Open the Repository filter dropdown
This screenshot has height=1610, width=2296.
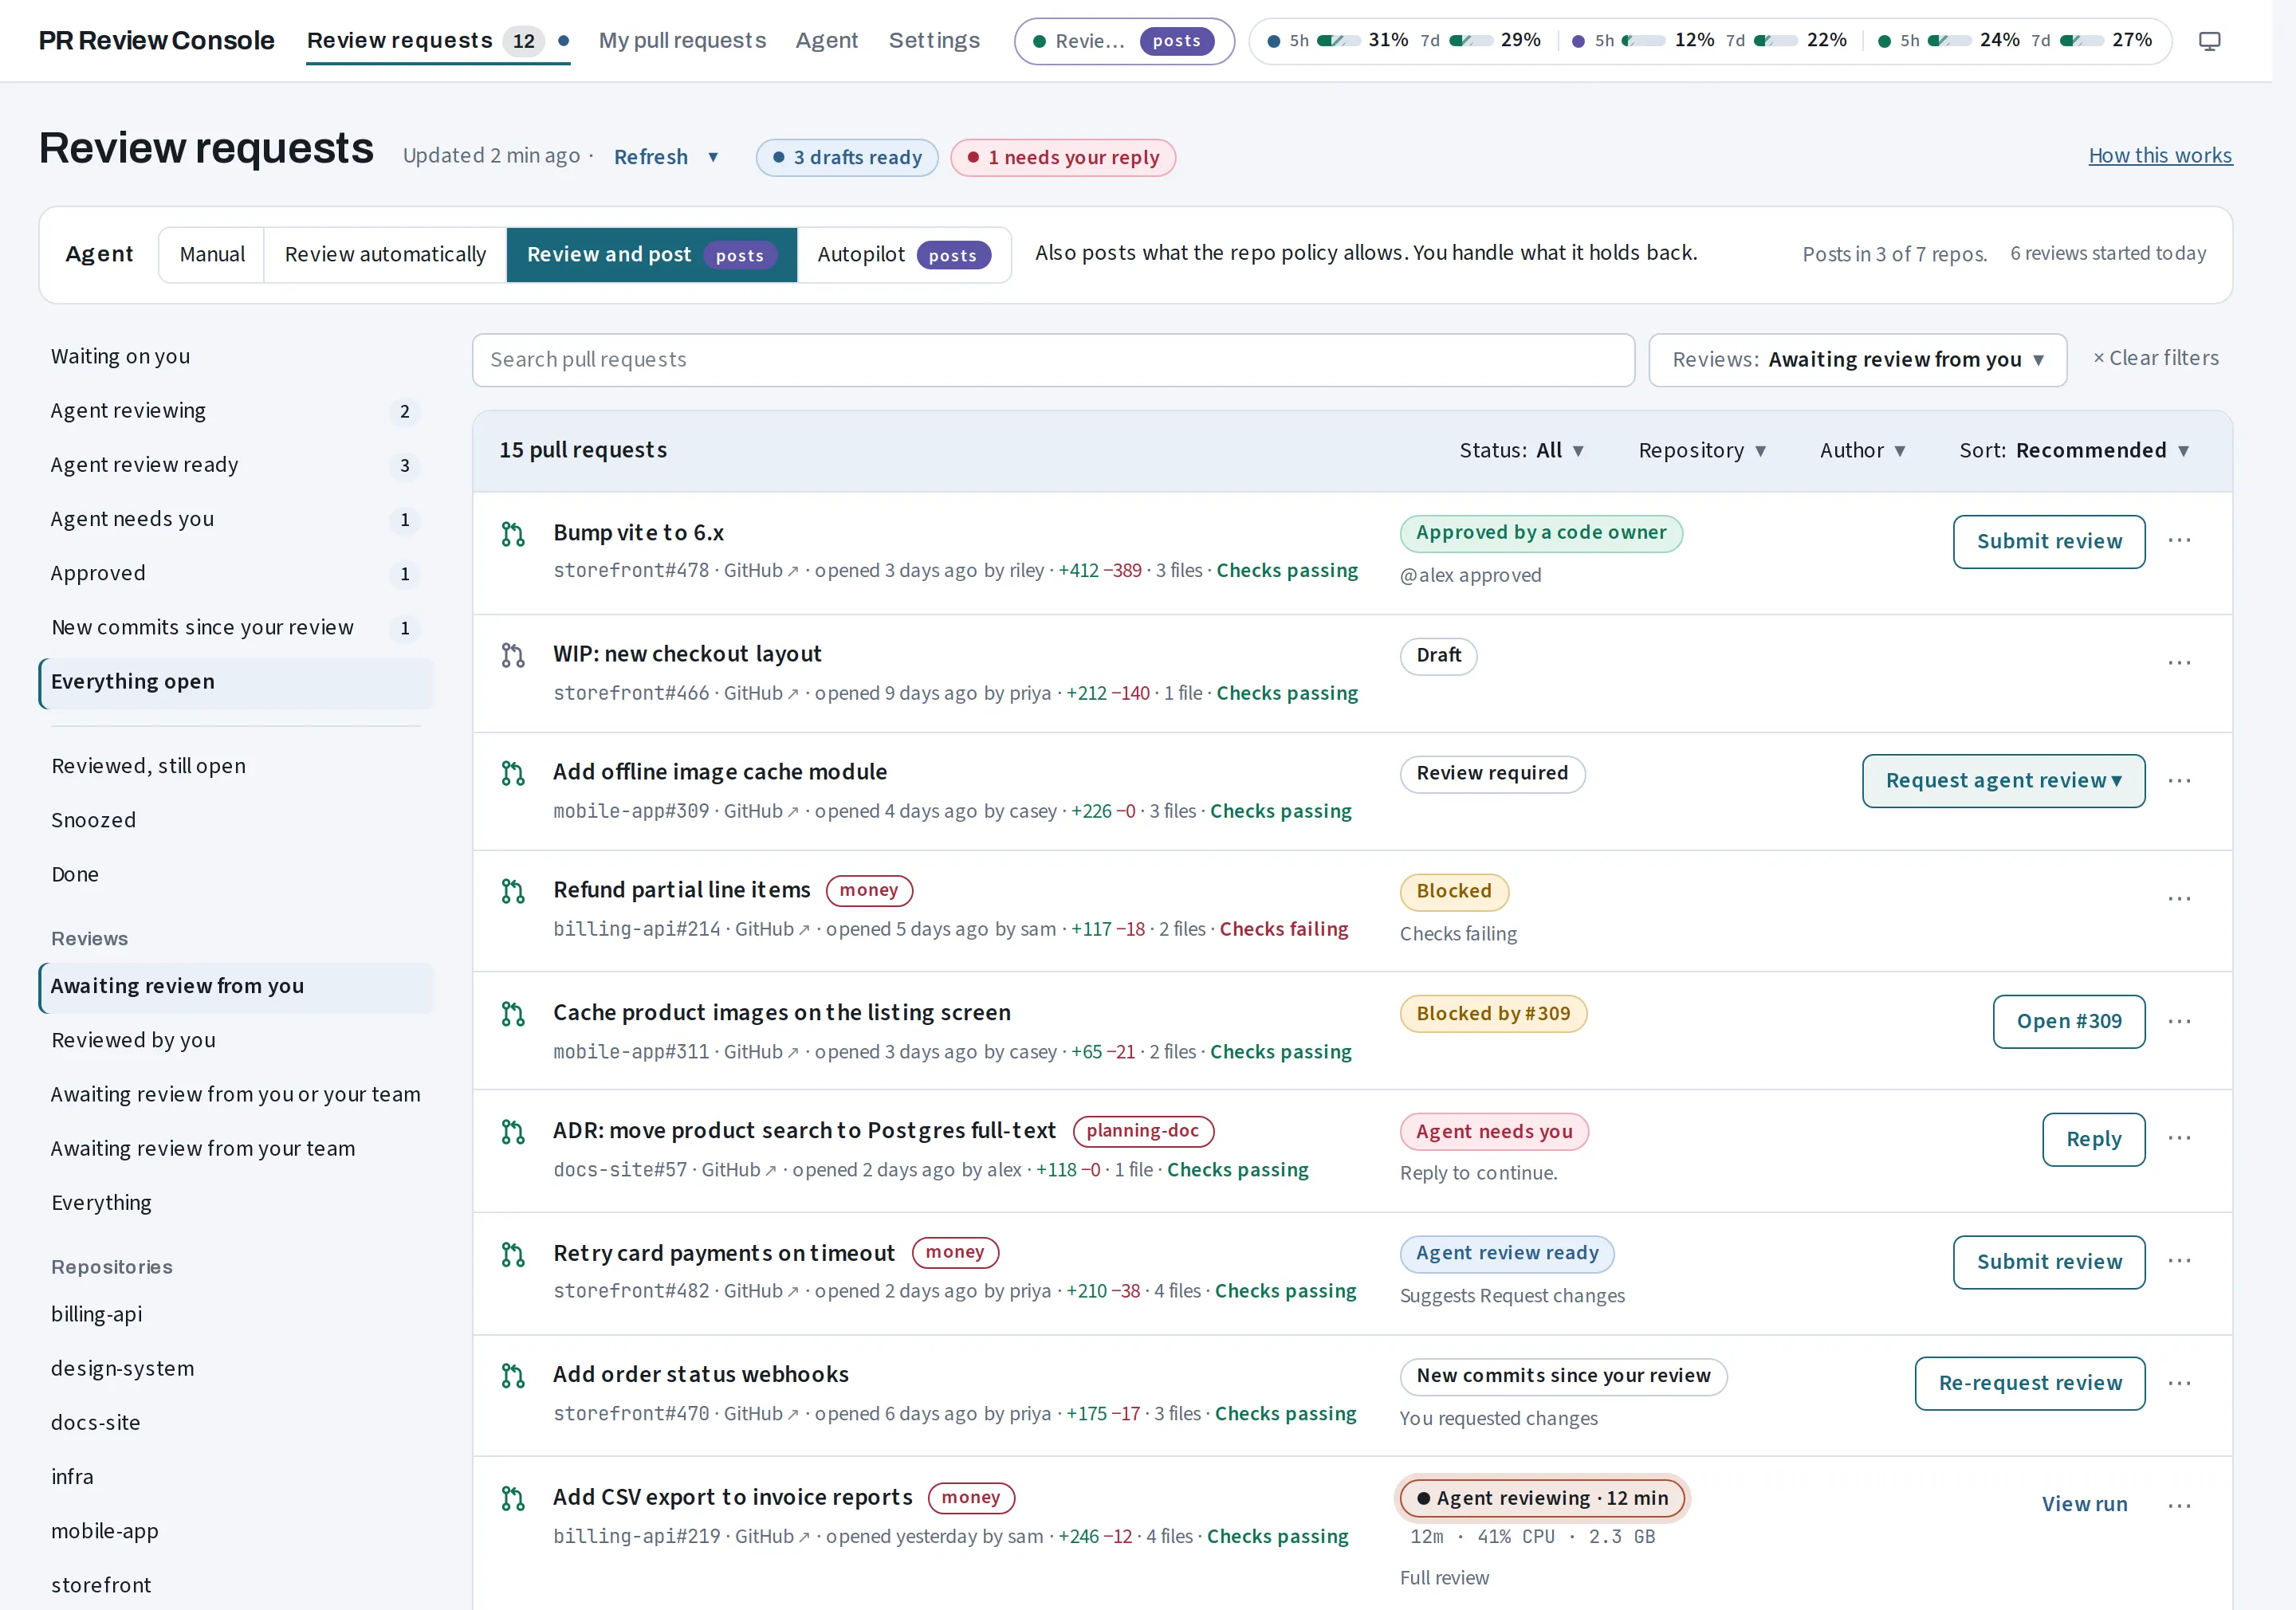(1702, 451)
